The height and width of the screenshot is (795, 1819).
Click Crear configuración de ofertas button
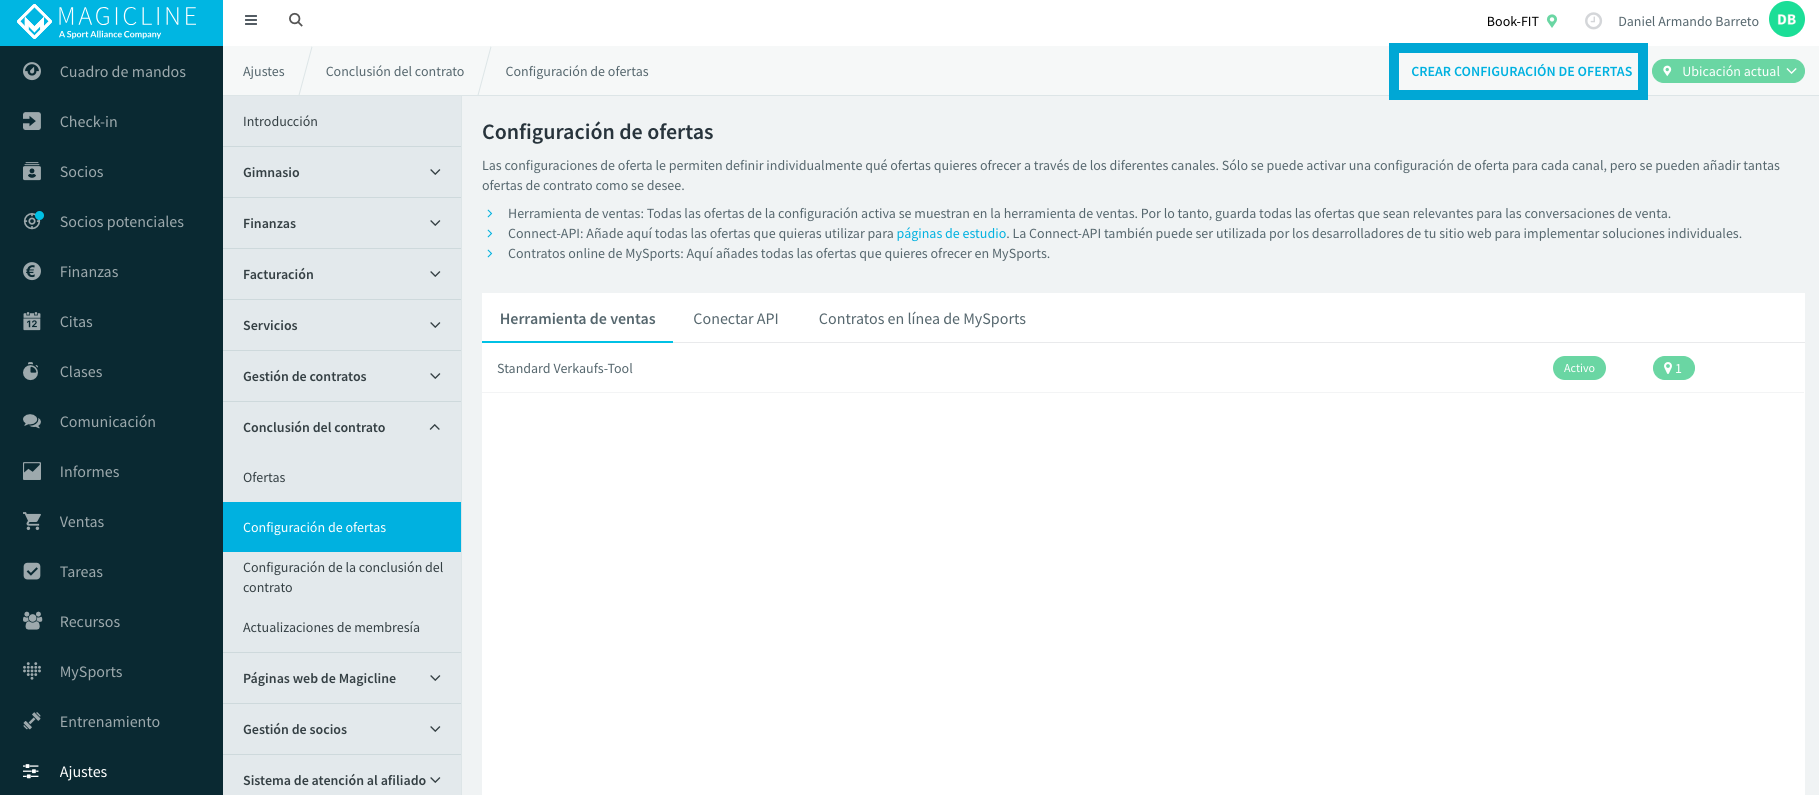point(1521,71)
